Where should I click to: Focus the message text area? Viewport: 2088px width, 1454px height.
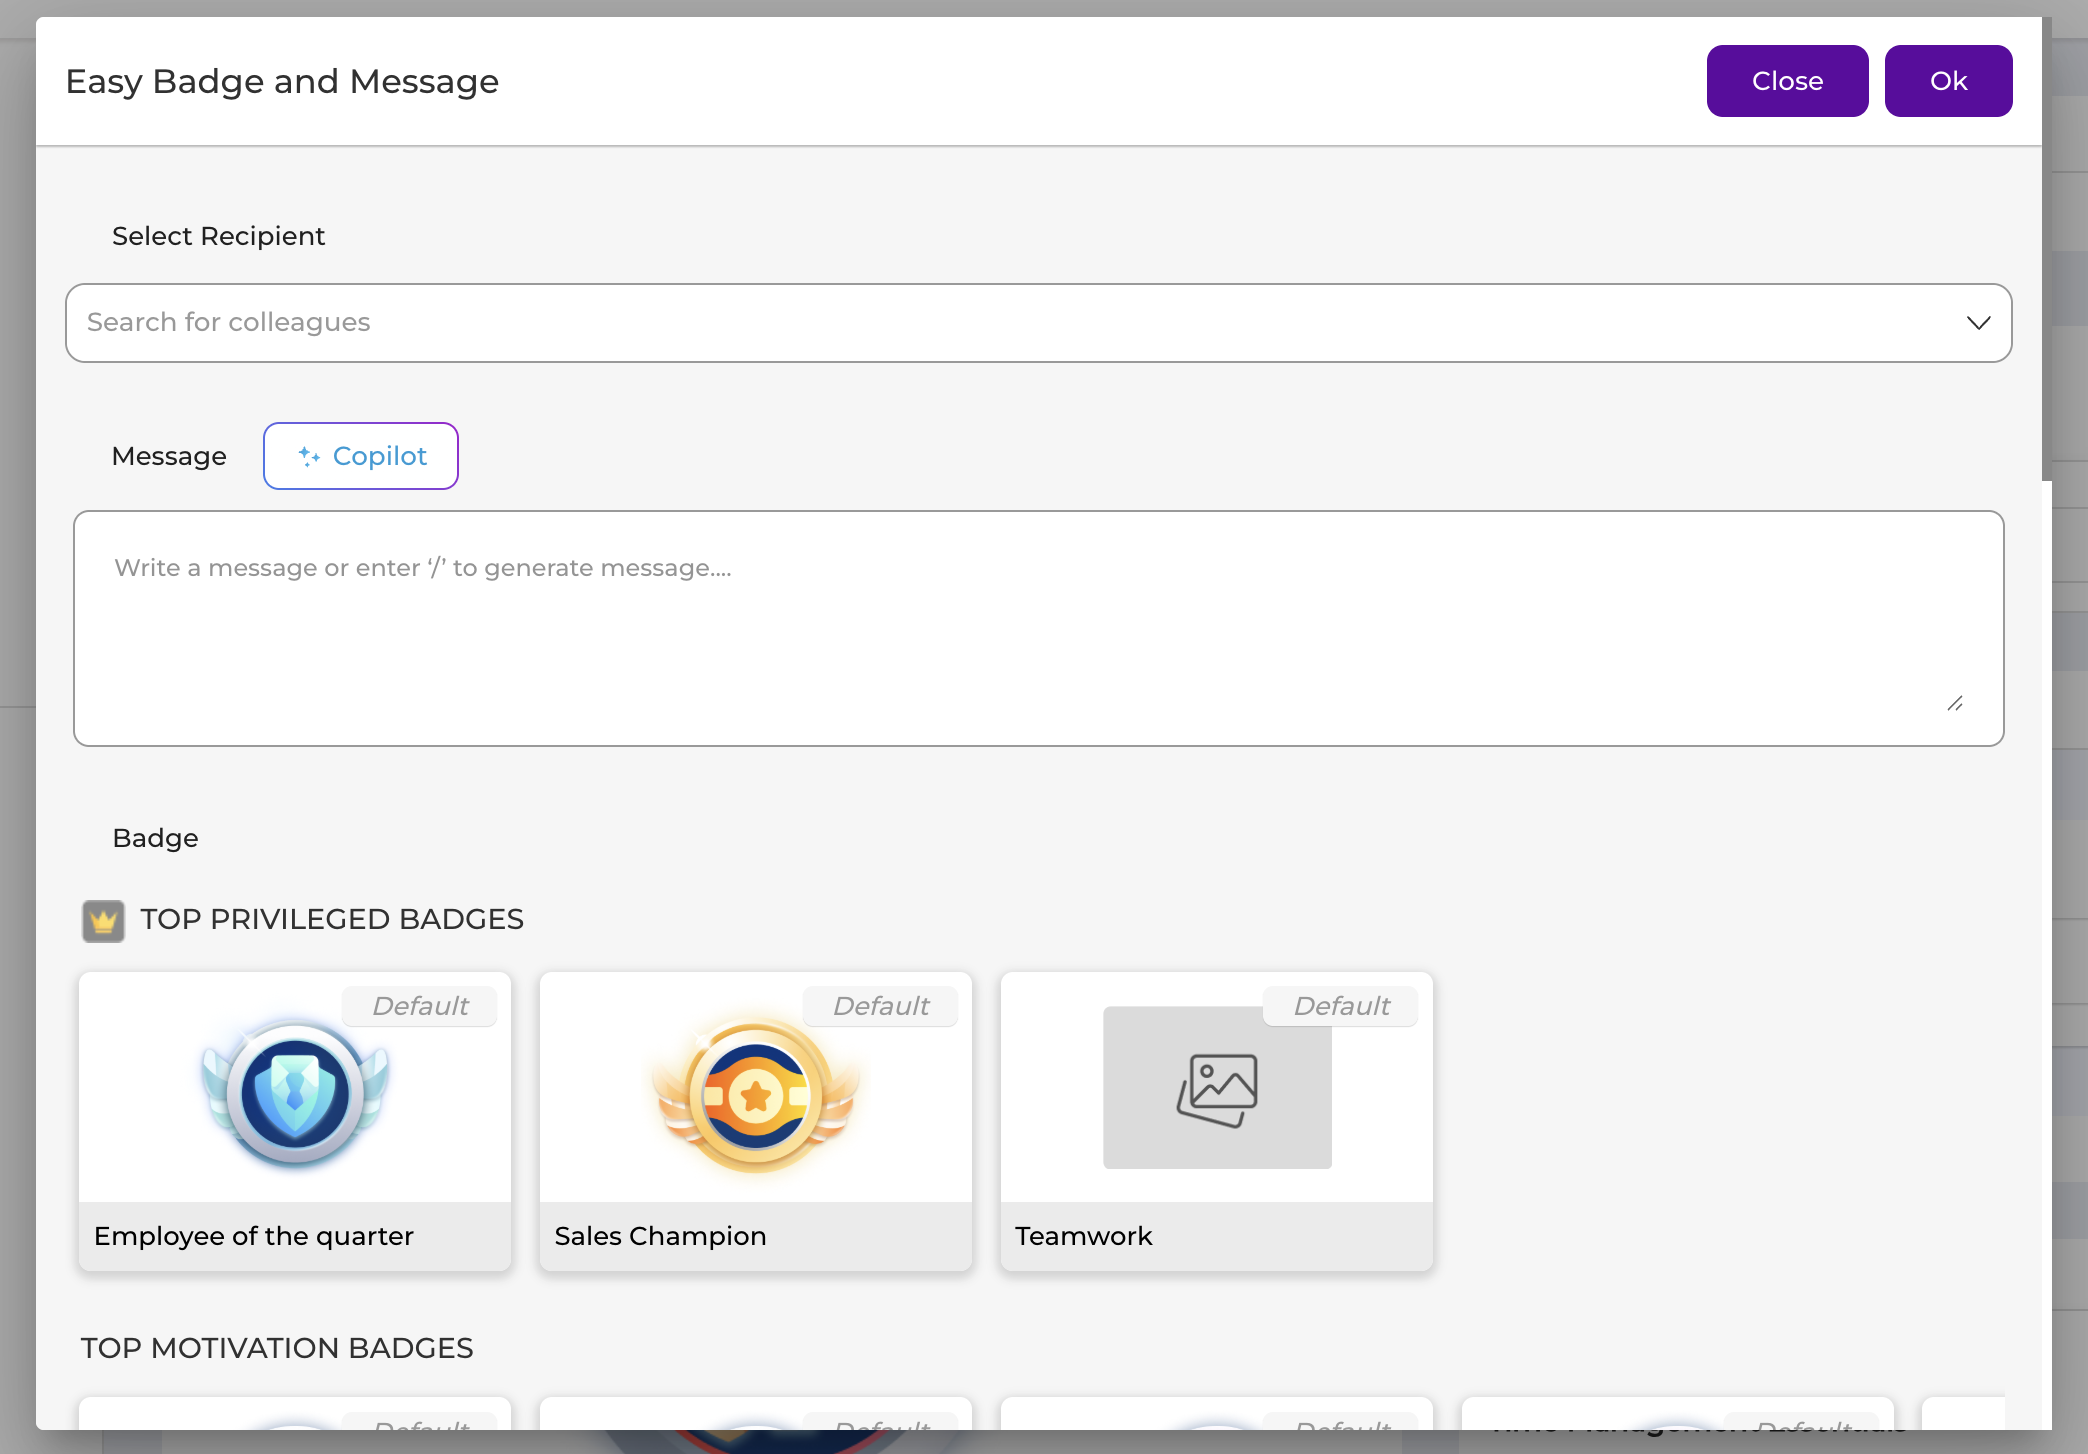click(1038, 628)
